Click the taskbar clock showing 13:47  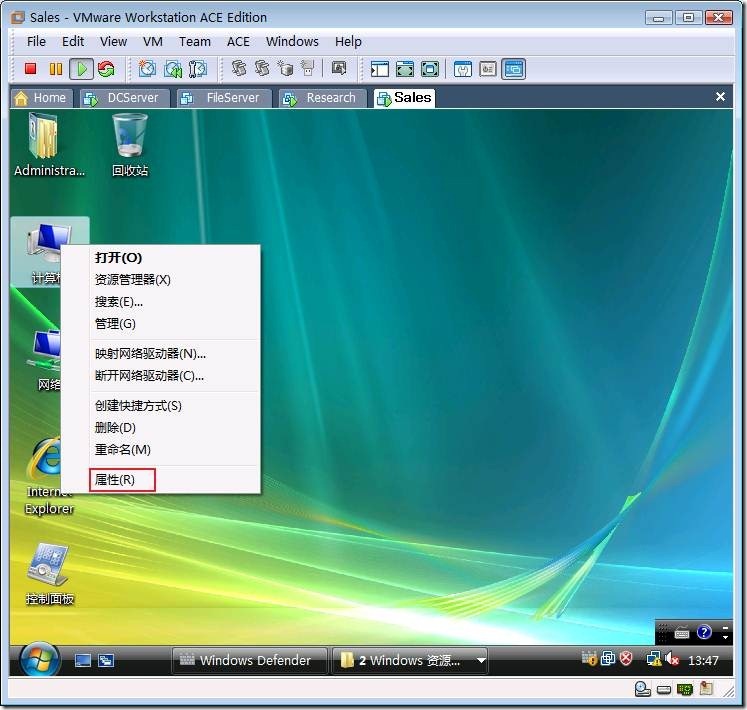coord(703,660)
